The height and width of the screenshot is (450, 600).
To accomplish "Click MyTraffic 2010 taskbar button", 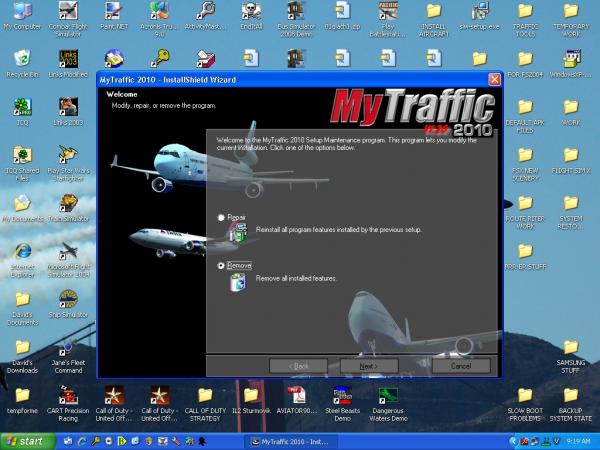I will click(291, 442).
